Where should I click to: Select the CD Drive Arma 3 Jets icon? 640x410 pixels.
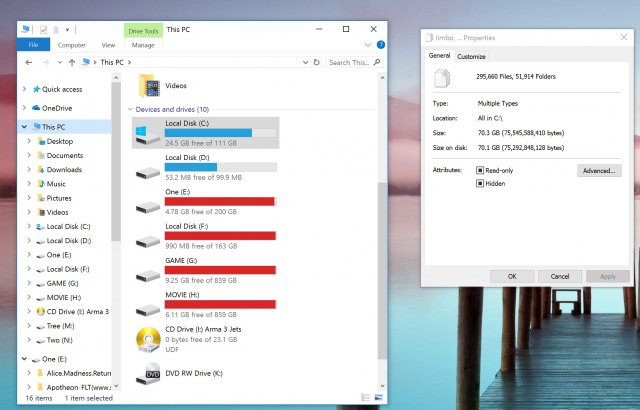(148, 340)
